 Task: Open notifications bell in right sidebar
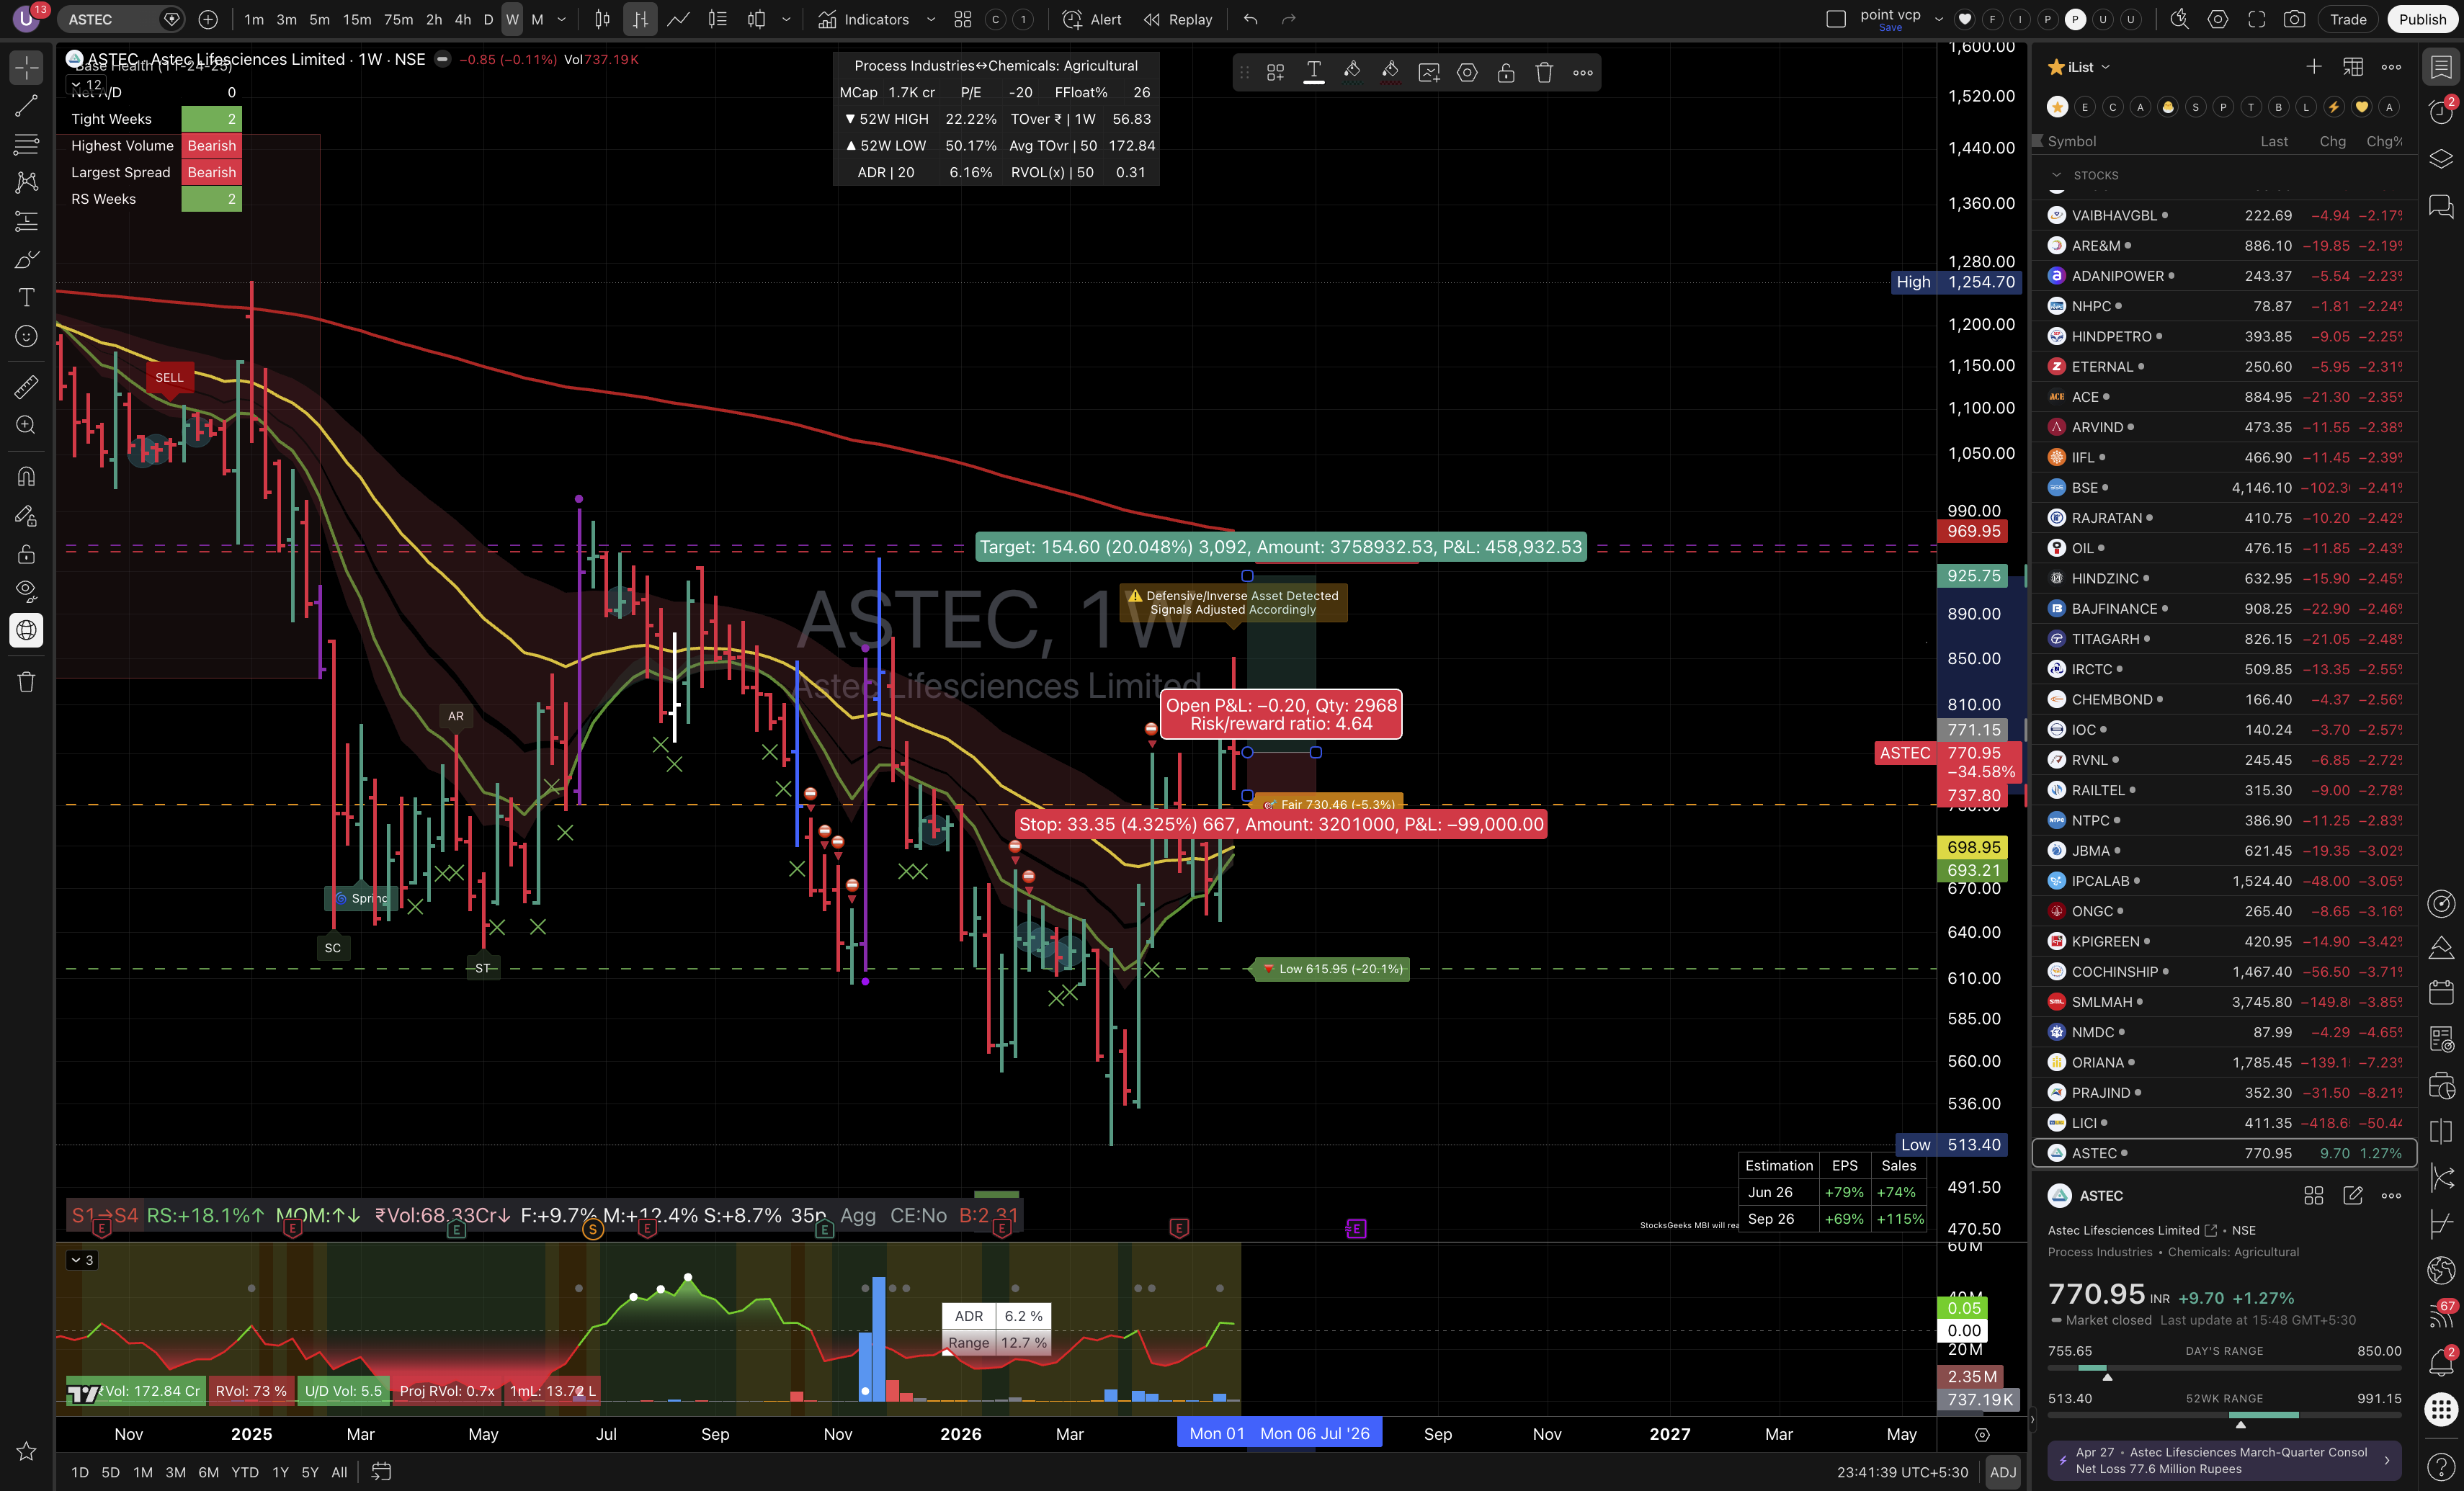[2441, 1362]
